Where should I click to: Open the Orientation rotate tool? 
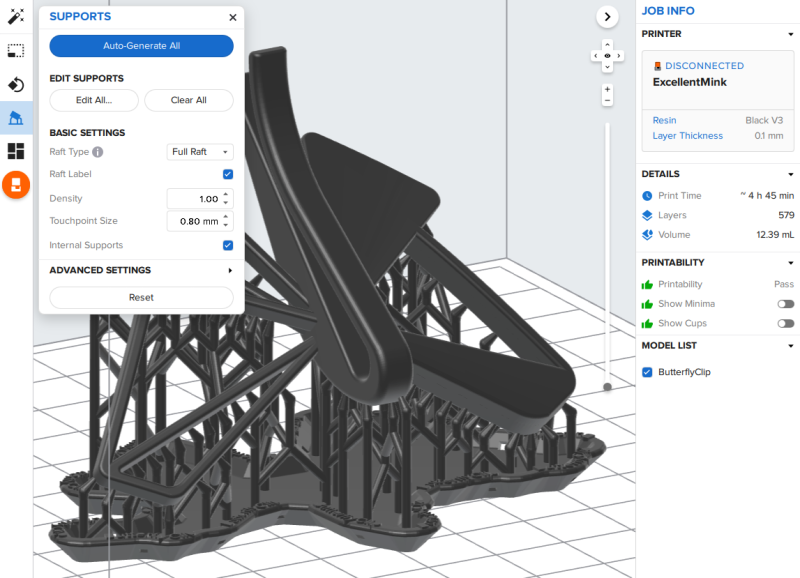16,84
